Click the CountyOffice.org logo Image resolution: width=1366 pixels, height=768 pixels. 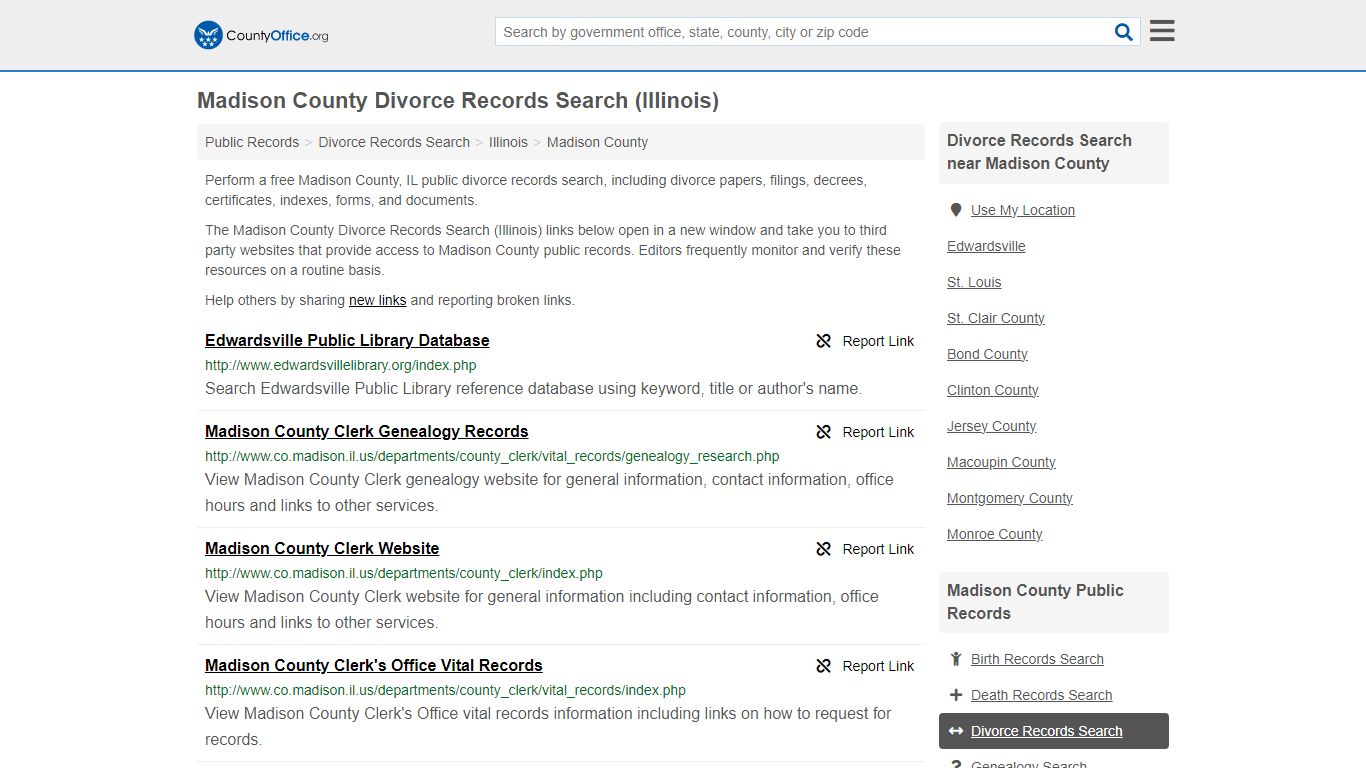pyautogui.click(x=261, y=35)
